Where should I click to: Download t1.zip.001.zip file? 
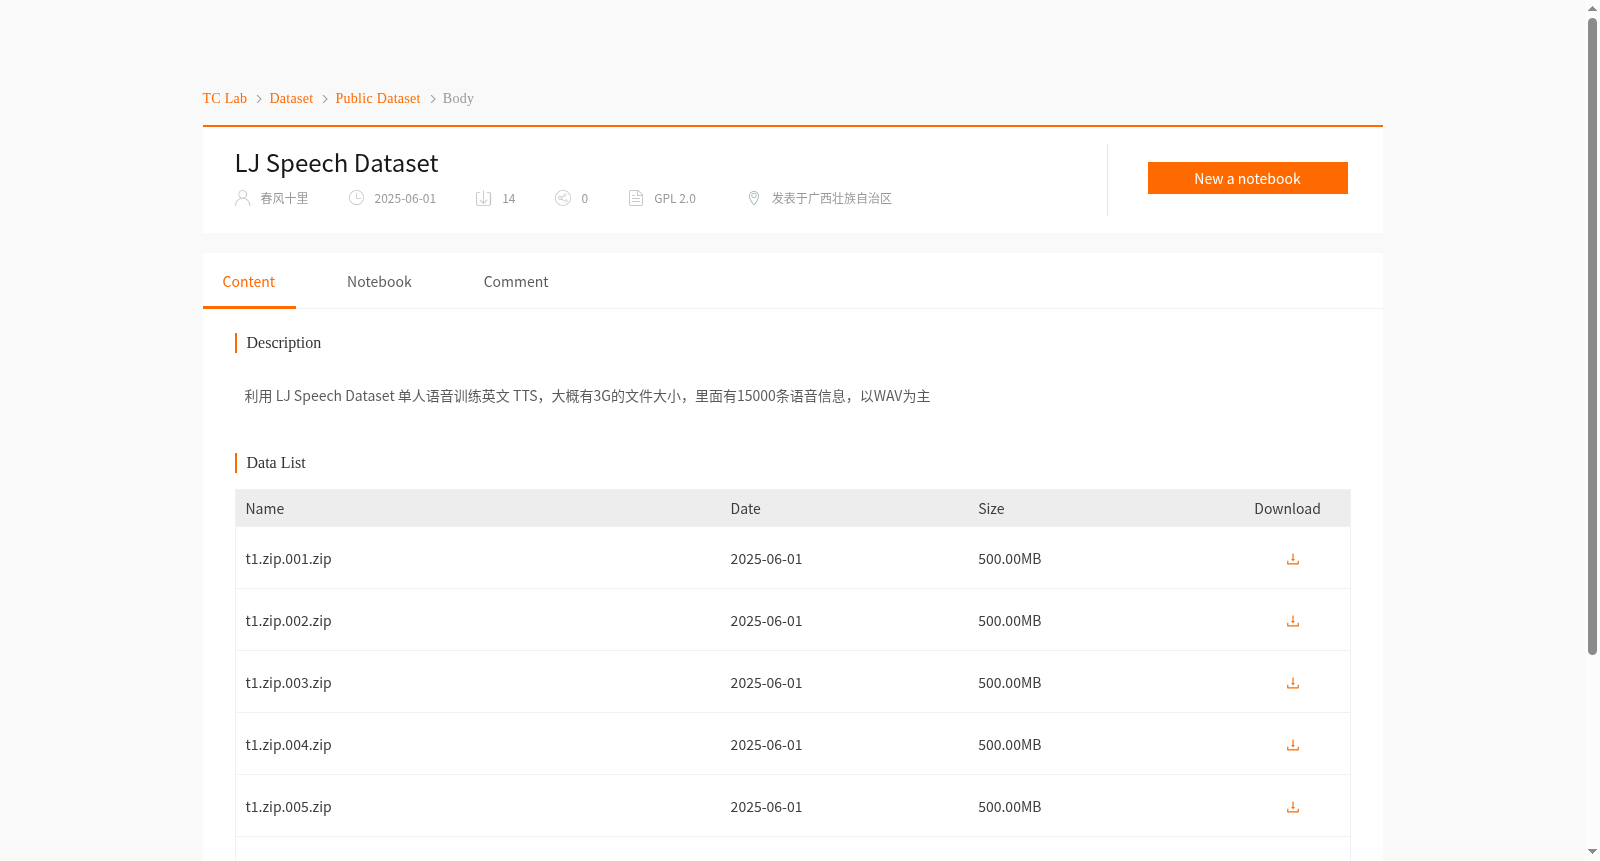(1292, 559)
